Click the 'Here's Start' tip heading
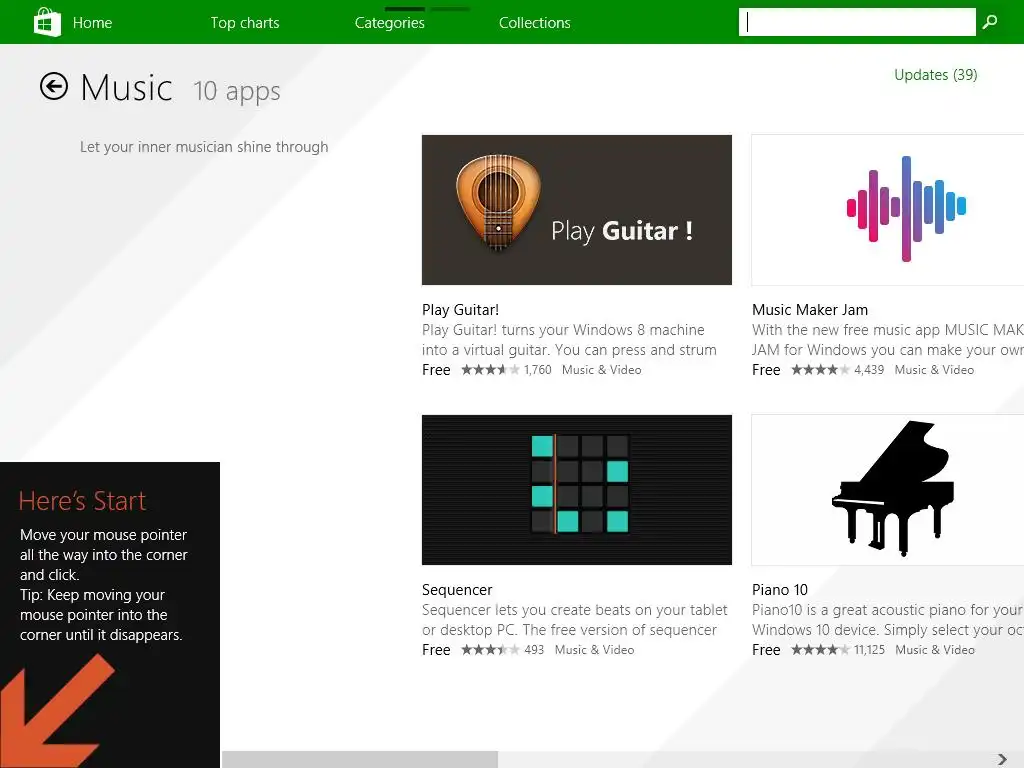 coord(82,501)
